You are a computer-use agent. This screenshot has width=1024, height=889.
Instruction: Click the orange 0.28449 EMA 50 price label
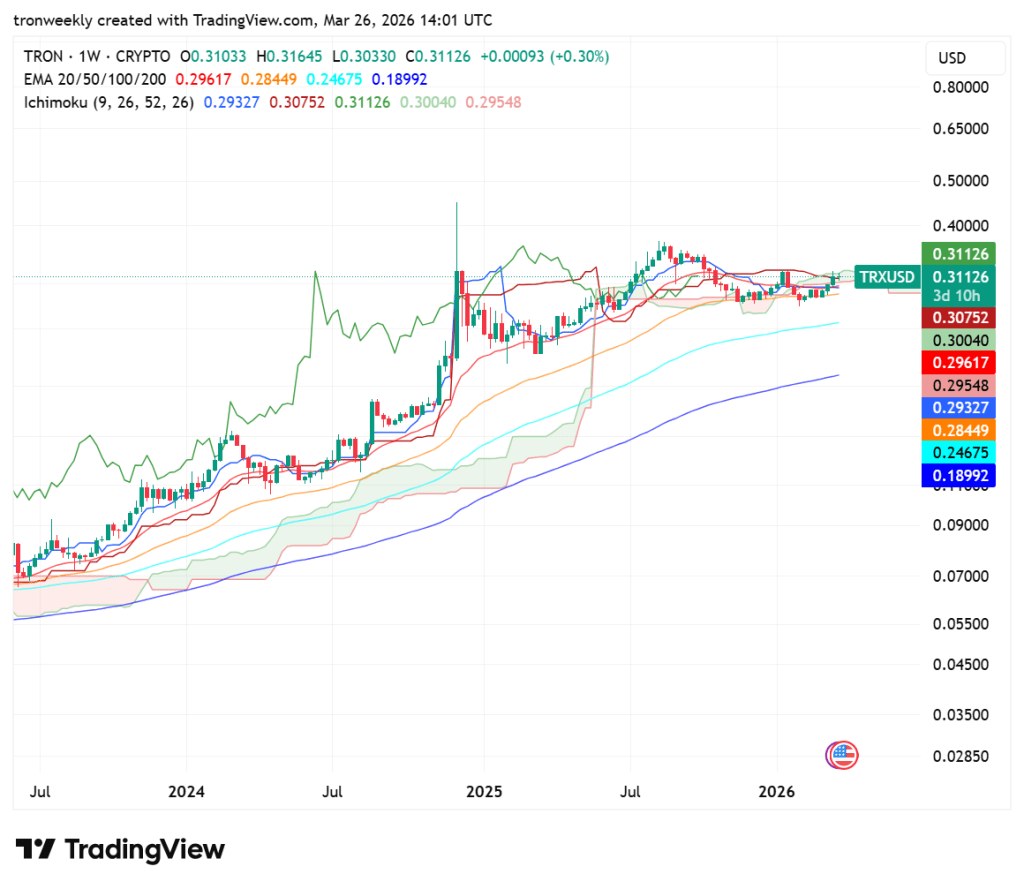[959, 430]
